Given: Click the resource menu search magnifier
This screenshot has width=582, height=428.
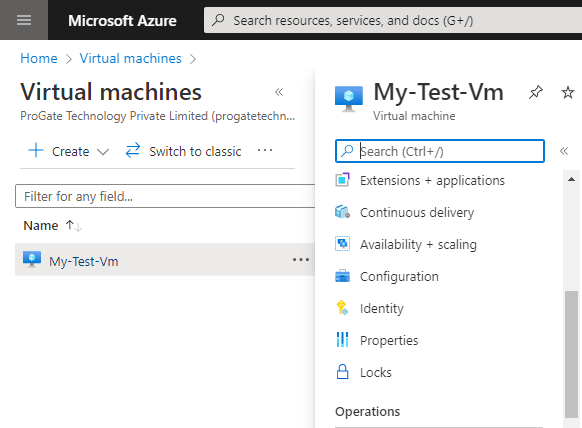Looking at the screenshot, I should [347, 151].
